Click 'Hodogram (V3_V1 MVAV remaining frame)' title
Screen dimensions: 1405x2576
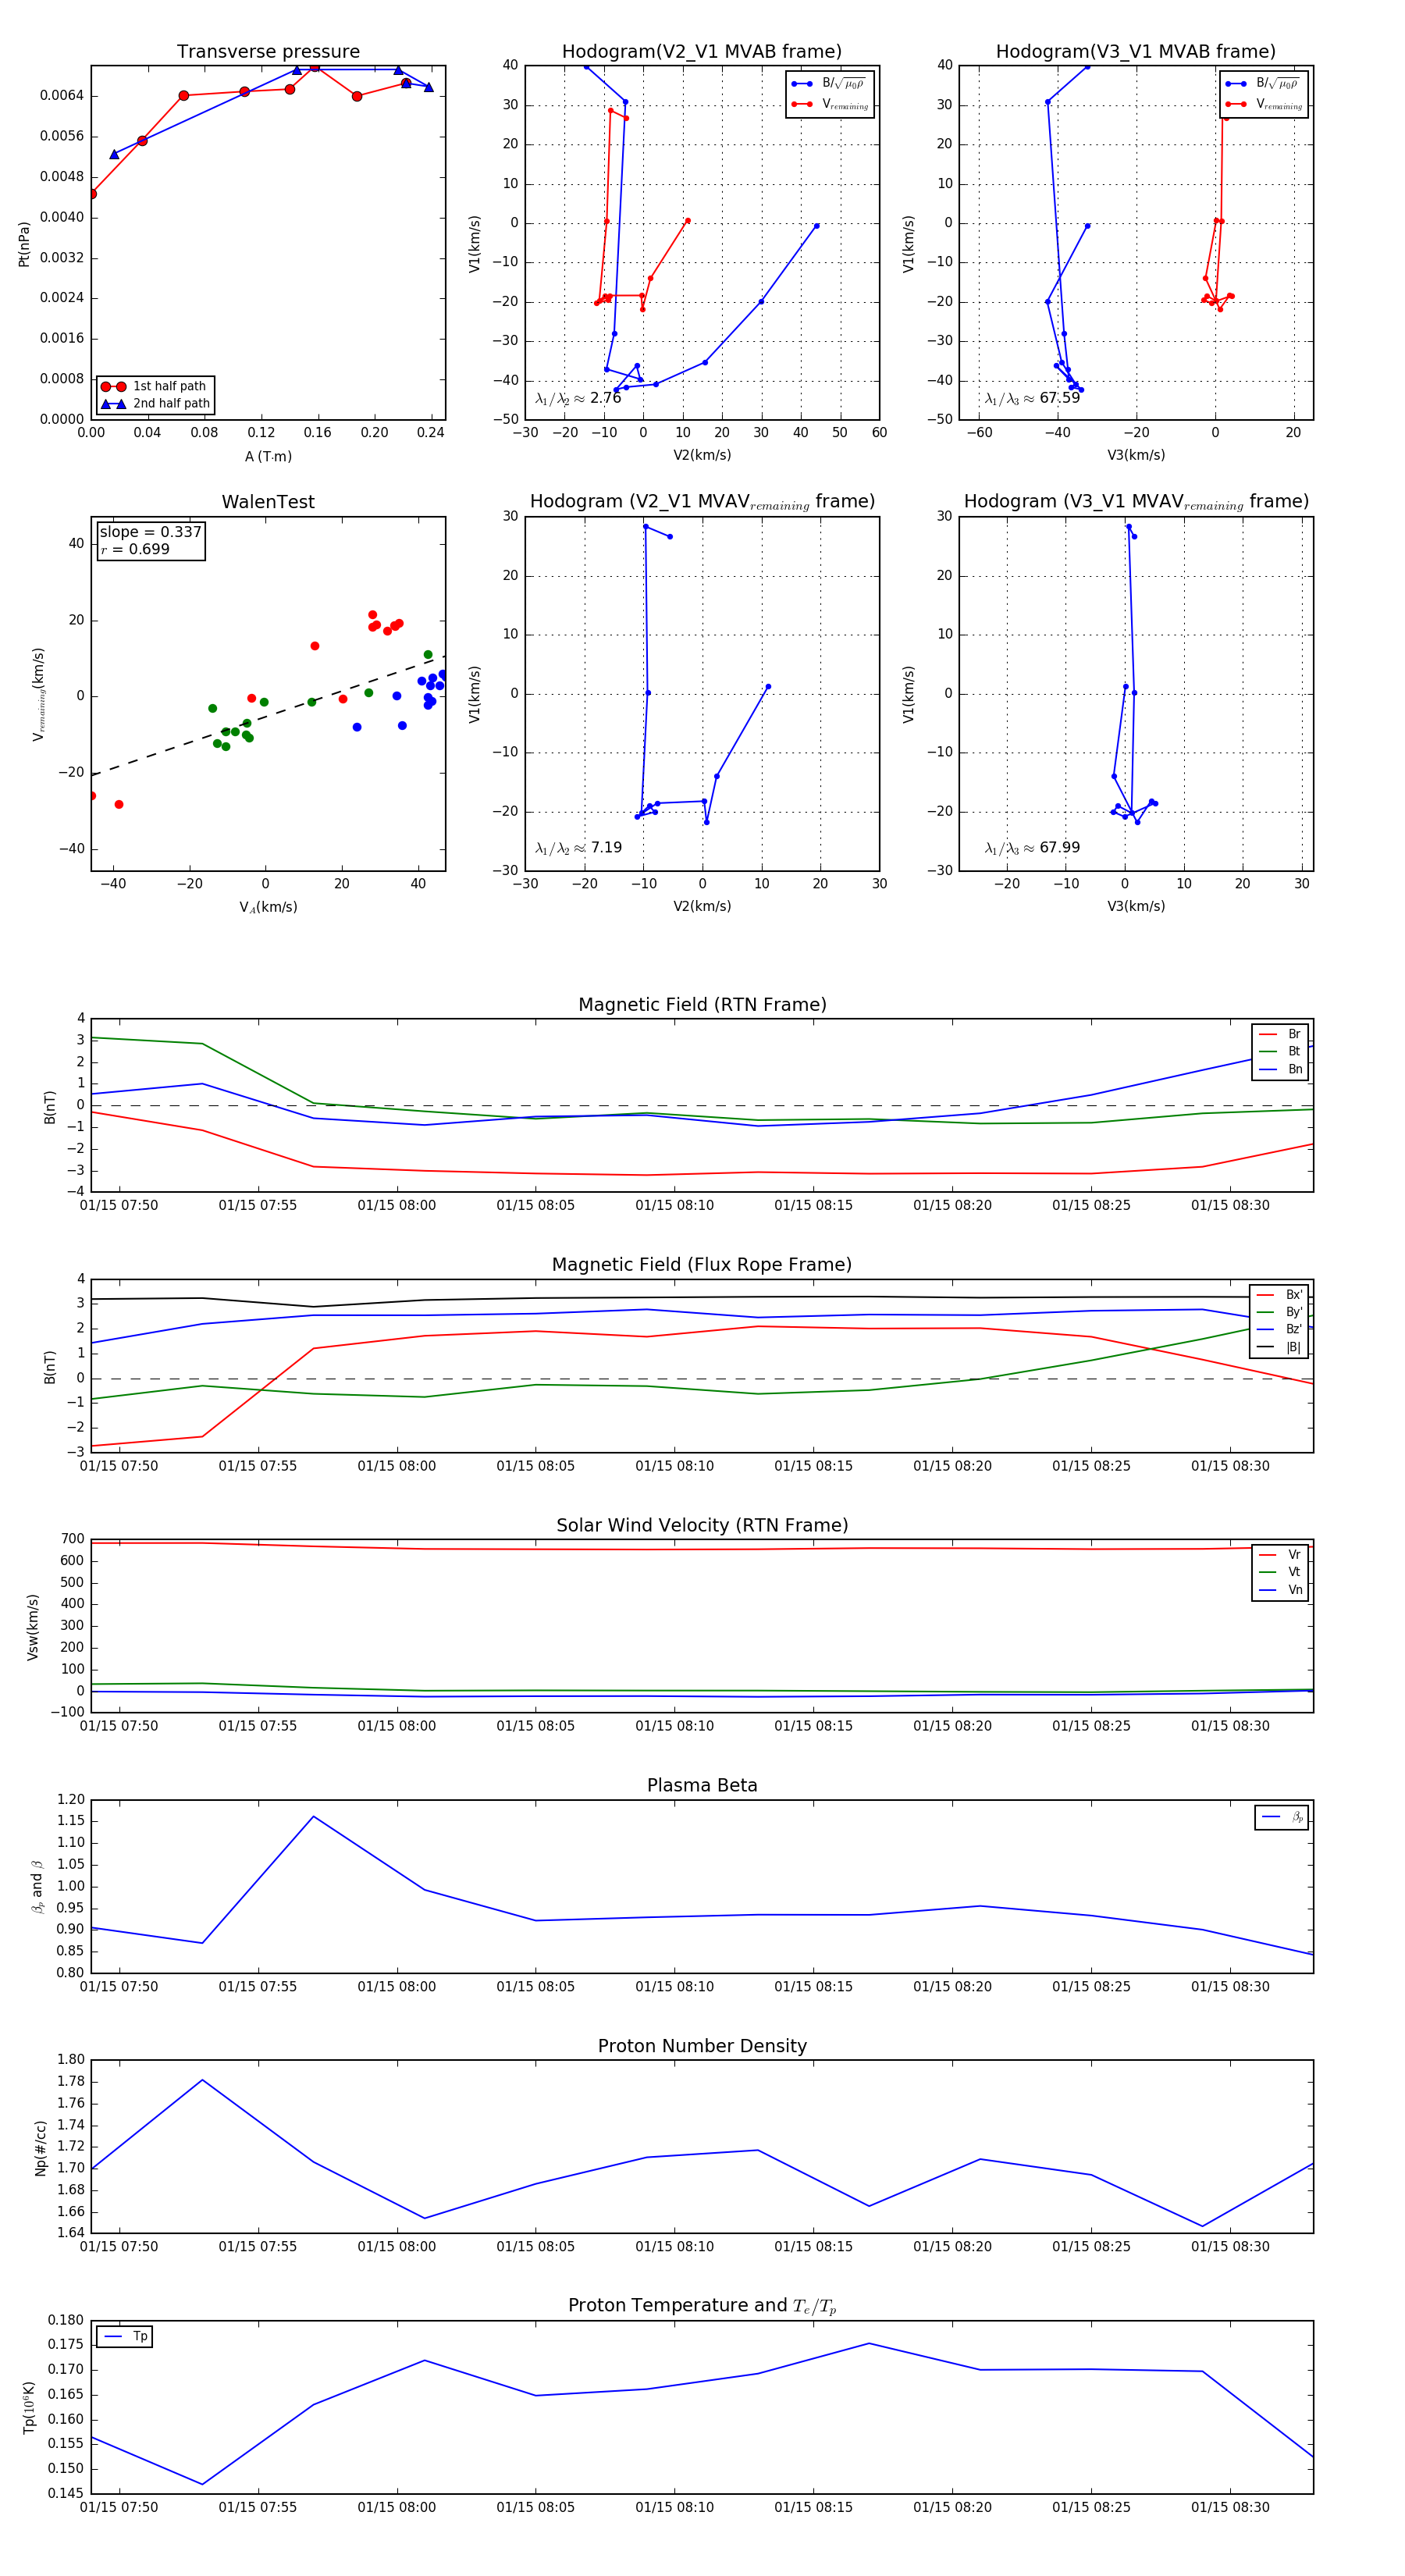pyautogui.click(x=1135, y=502)
